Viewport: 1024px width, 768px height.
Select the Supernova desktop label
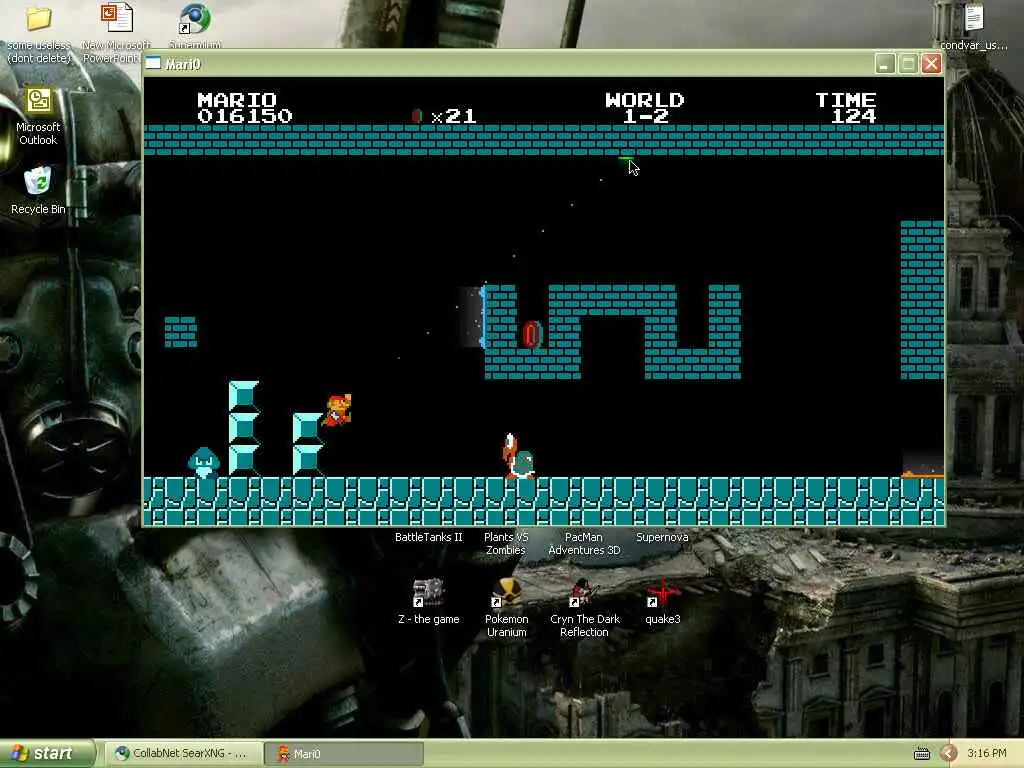[x=662, y=537]
